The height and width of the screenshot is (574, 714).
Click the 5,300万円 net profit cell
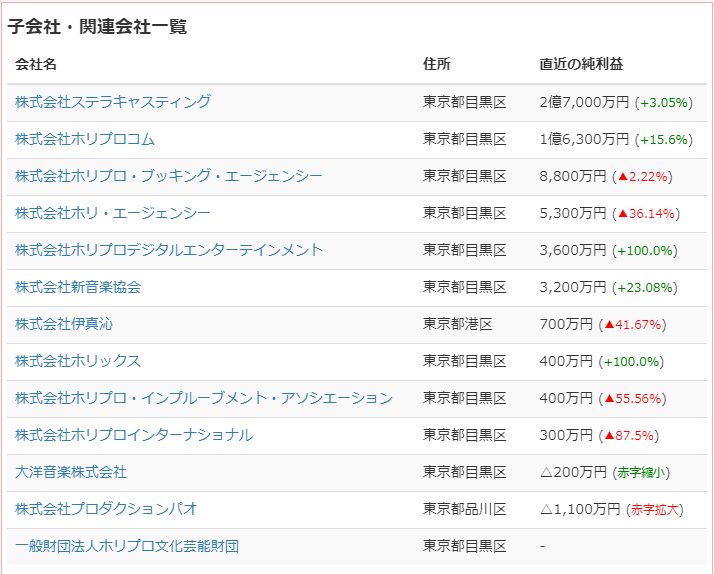573,213
